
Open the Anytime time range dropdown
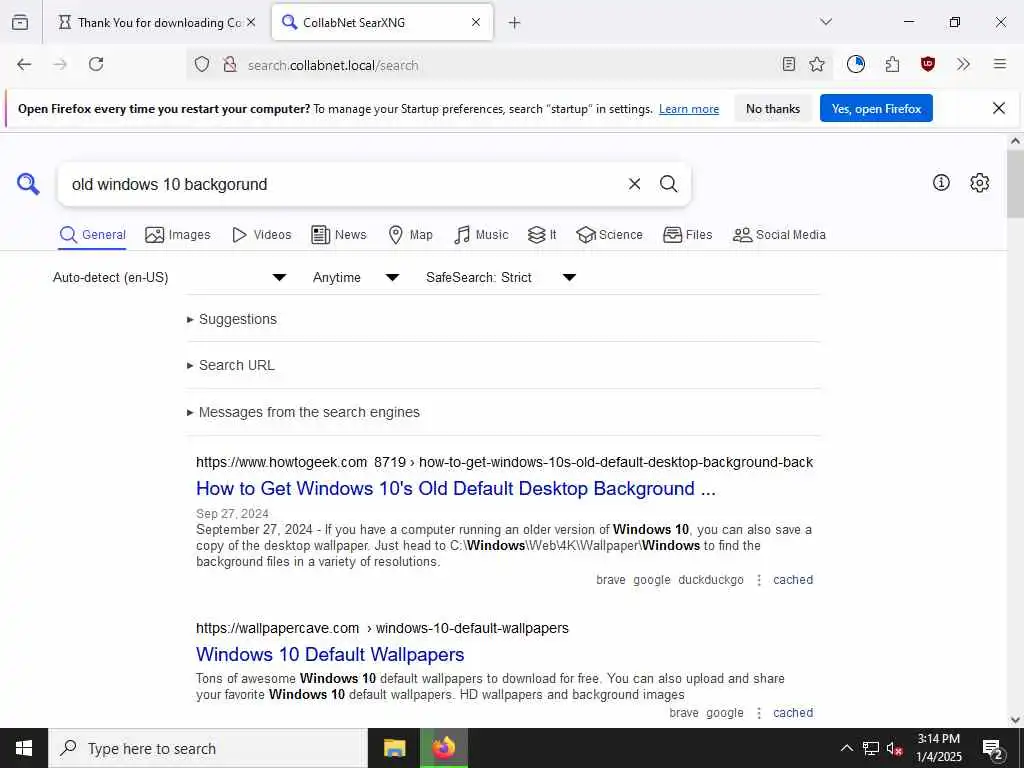(356, 278)
